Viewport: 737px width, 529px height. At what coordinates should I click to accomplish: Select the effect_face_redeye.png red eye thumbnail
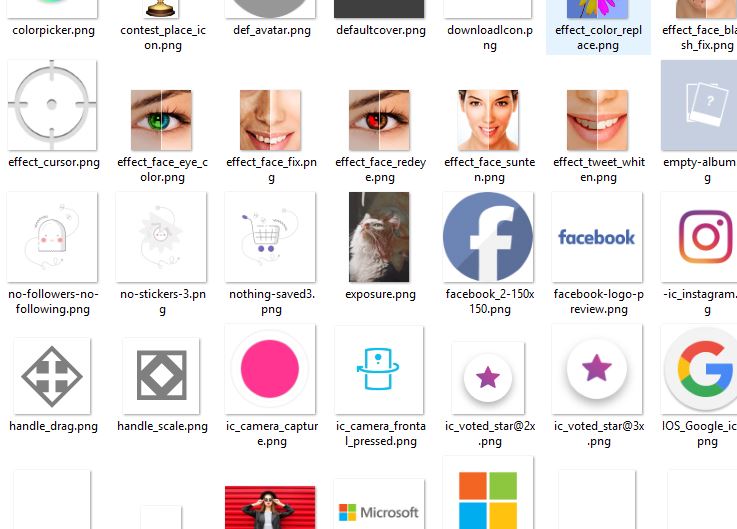coord(379,120)
